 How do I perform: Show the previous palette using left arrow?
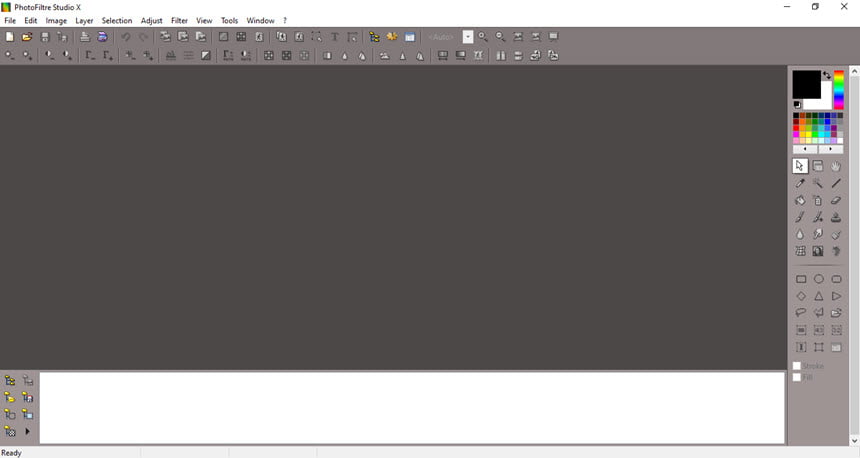(x=805, y=149)
